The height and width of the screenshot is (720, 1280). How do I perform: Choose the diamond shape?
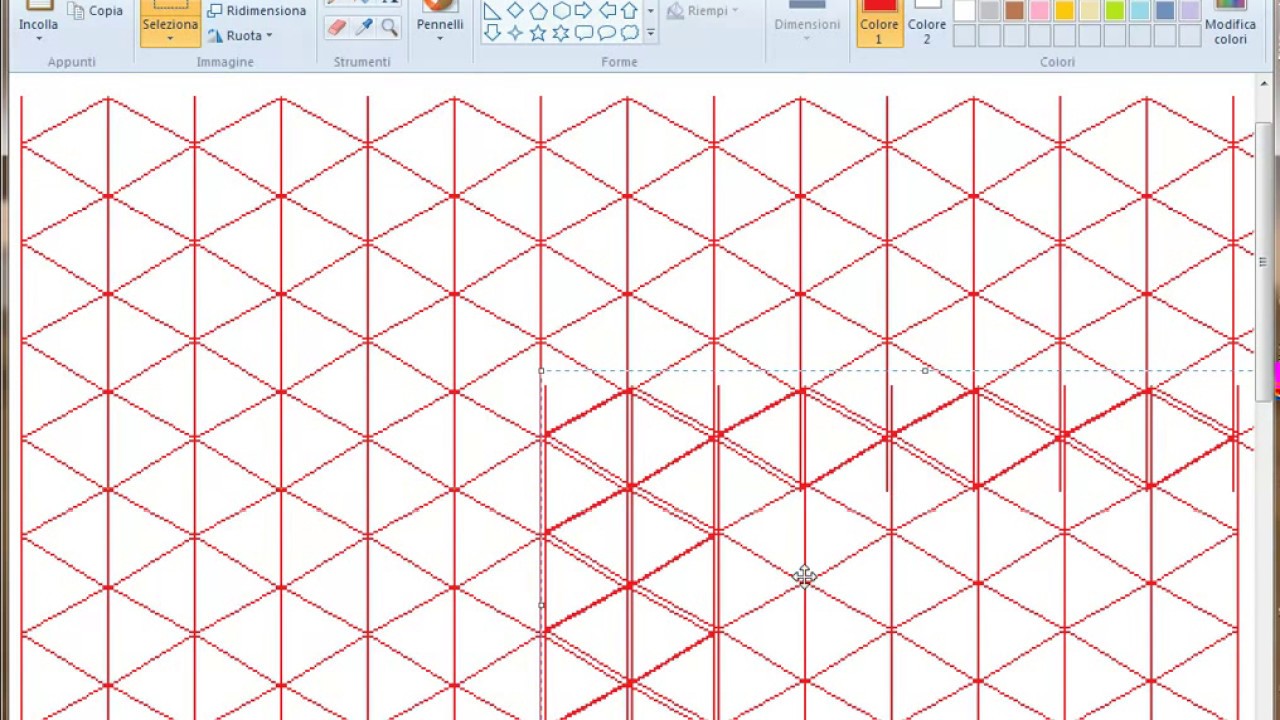(x=515, y=11)
